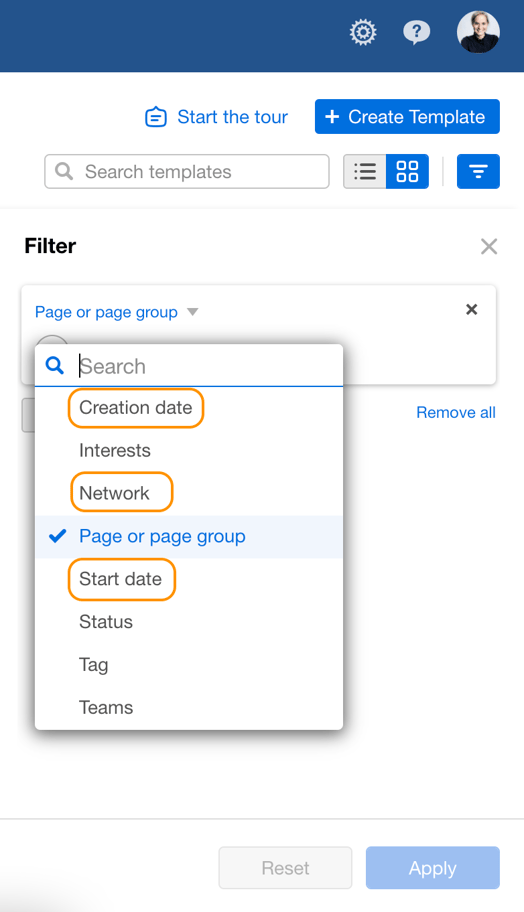Open the user profile avatar
The image size is (524, 912).
478,32
